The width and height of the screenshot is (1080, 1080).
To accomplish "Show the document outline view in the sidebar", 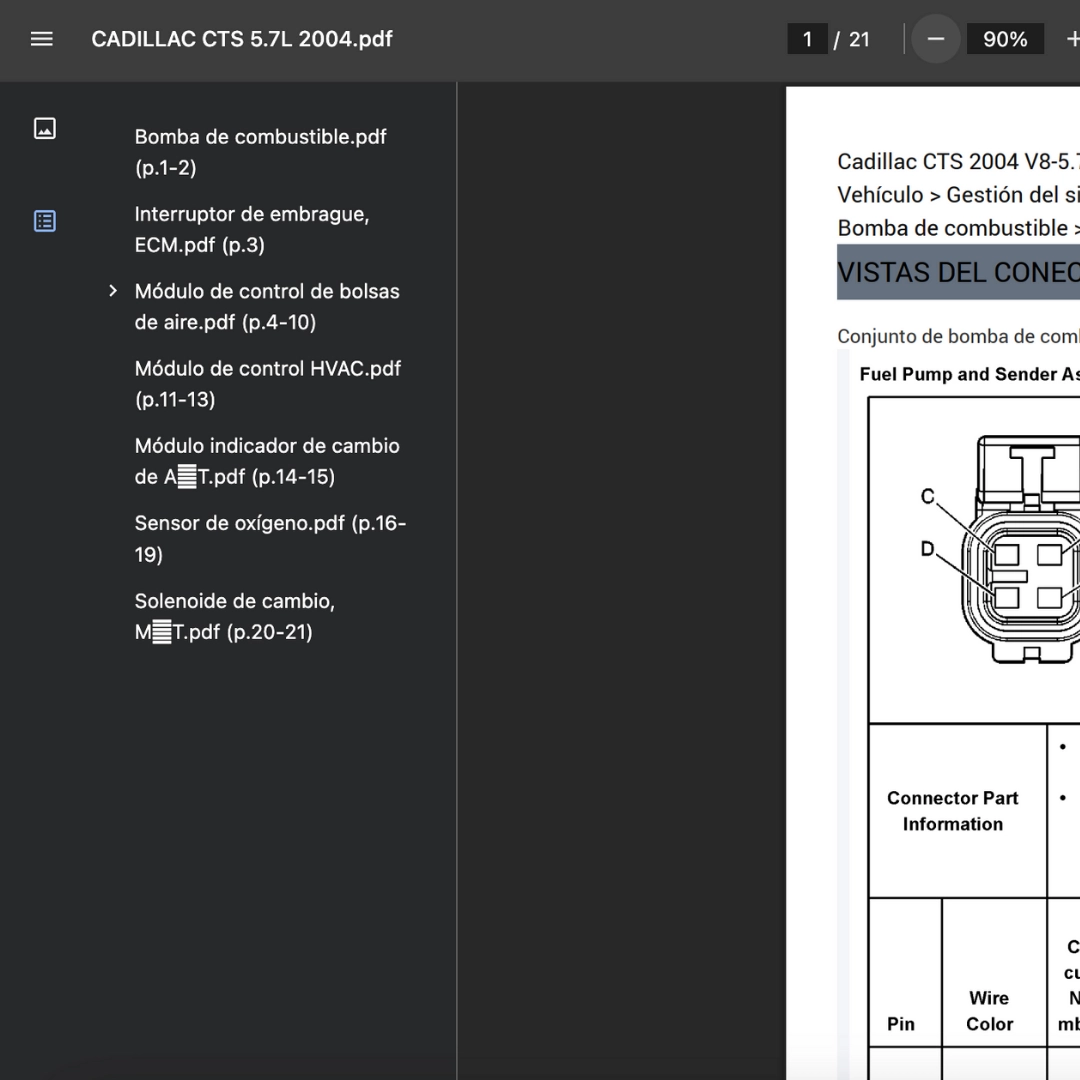I will click(x=45, y=221).
